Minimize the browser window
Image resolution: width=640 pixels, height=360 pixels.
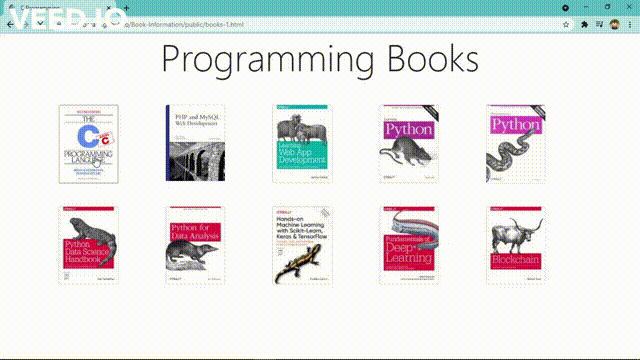(586, 7)
